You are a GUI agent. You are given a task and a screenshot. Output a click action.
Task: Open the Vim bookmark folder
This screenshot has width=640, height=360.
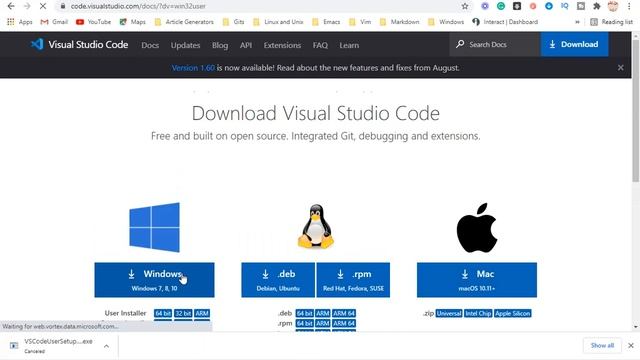[x=360, y=22]
